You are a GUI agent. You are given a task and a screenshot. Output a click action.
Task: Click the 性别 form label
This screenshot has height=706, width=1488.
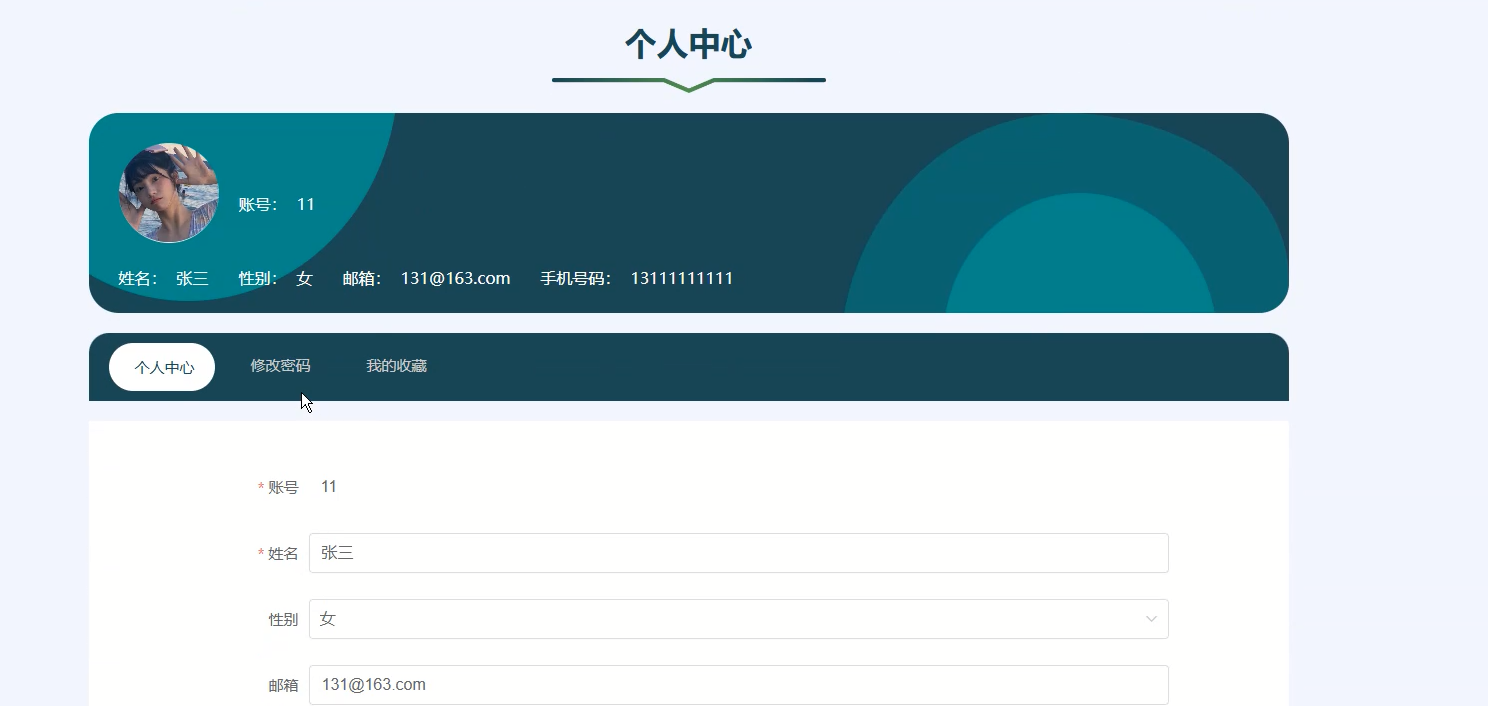(283, 620)
